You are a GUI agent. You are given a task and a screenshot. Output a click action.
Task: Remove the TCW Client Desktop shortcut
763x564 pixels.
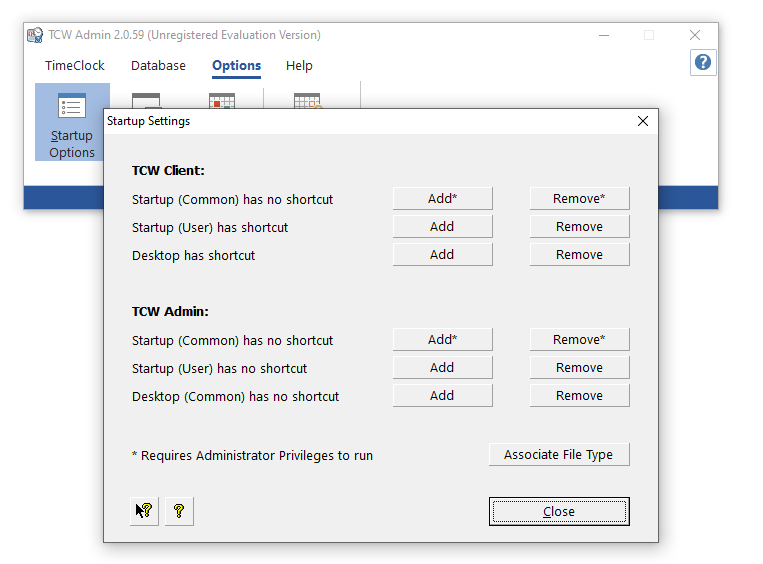click(579, 255)
